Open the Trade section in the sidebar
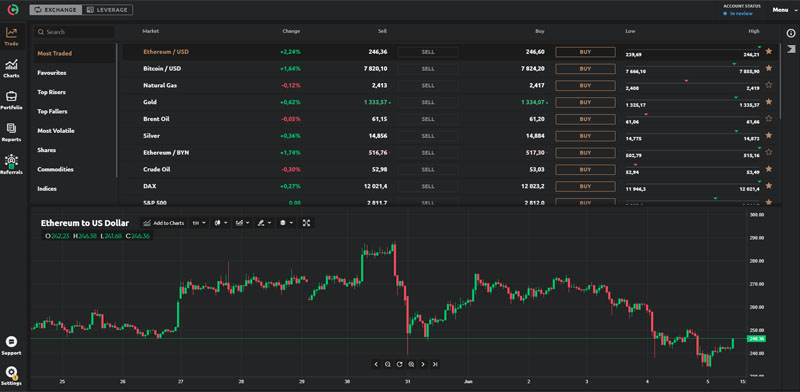 (x=11, y=37)
